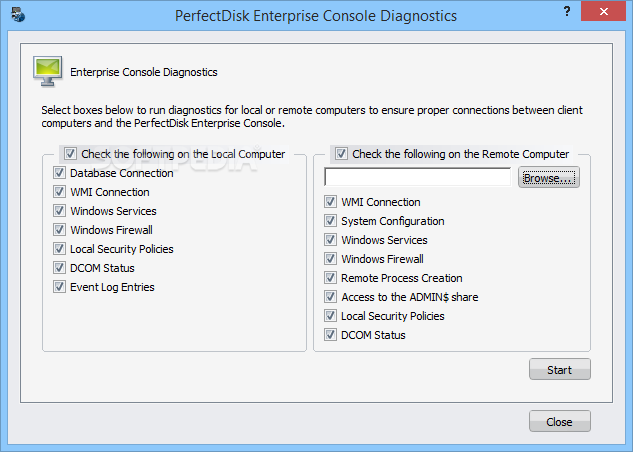Uncheck Check the following on the Local Computer
The width and height of the screenshot is (633, 452).
click(x=70, y=154)
